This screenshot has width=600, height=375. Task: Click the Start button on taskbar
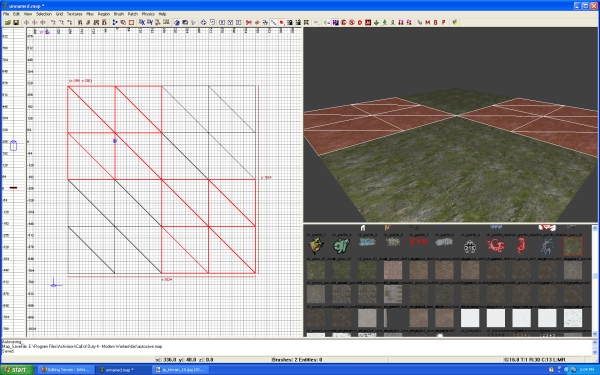(17, 370)
